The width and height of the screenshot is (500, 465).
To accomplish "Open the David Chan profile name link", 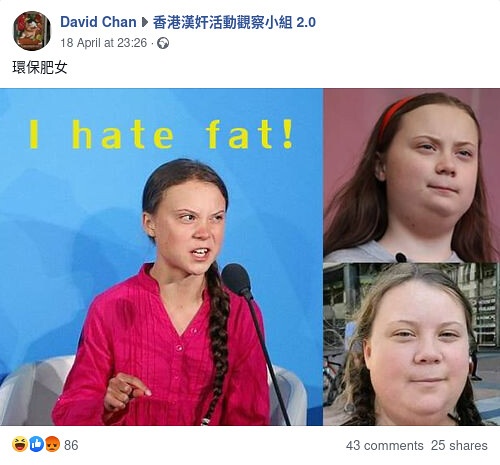I will 98,22.
